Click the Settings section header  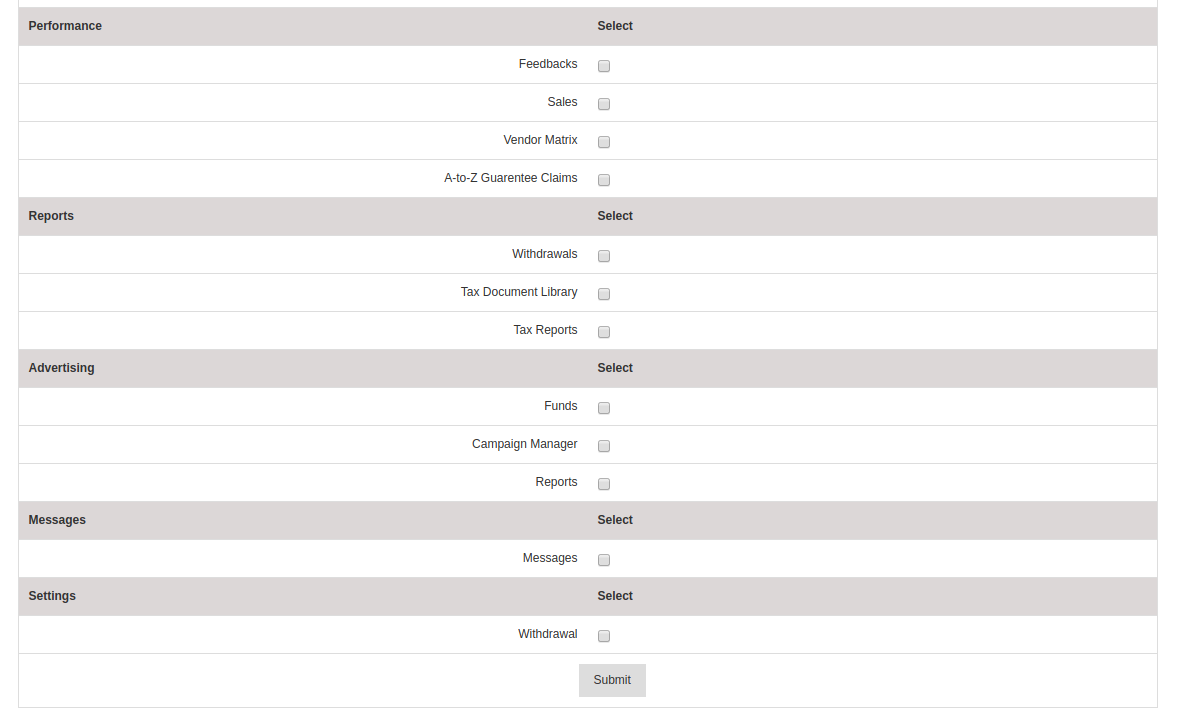click(x=52, y=596)
